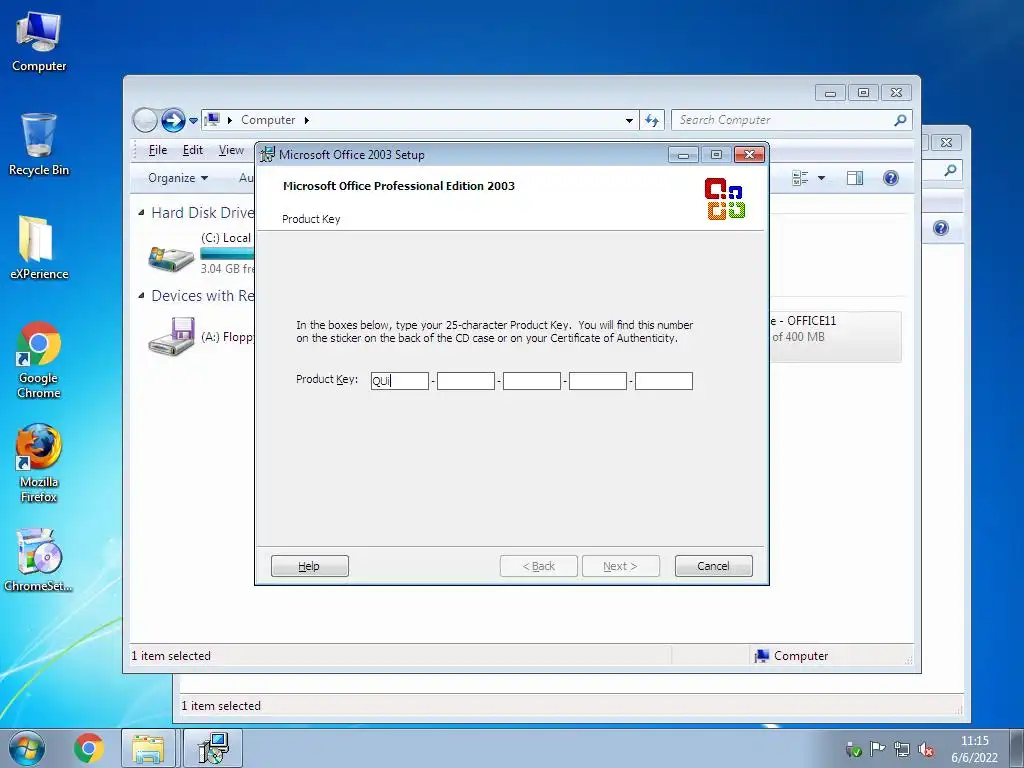Expand the address bar history dropdown

629,120
